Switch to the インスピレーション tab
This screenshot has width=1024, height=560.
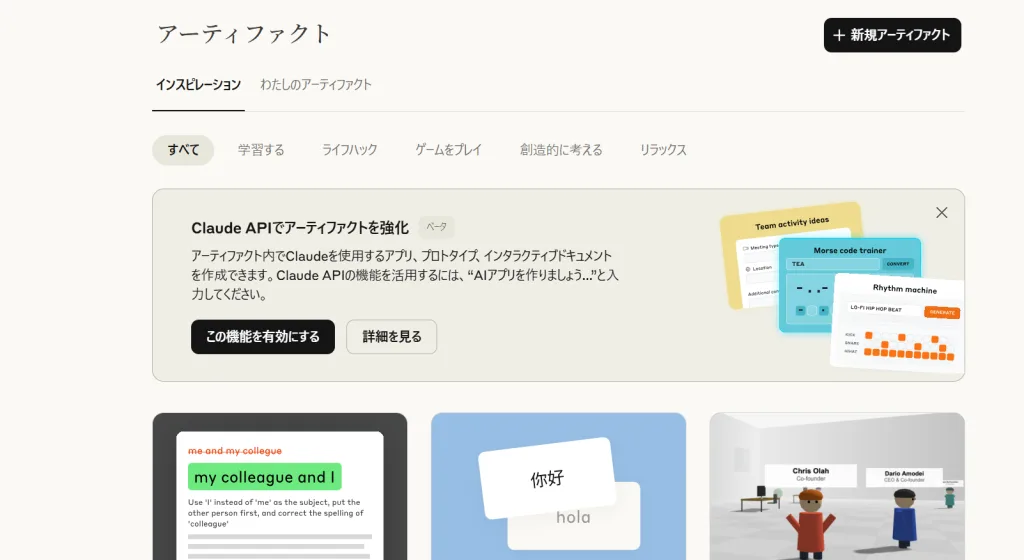point(199,85)
